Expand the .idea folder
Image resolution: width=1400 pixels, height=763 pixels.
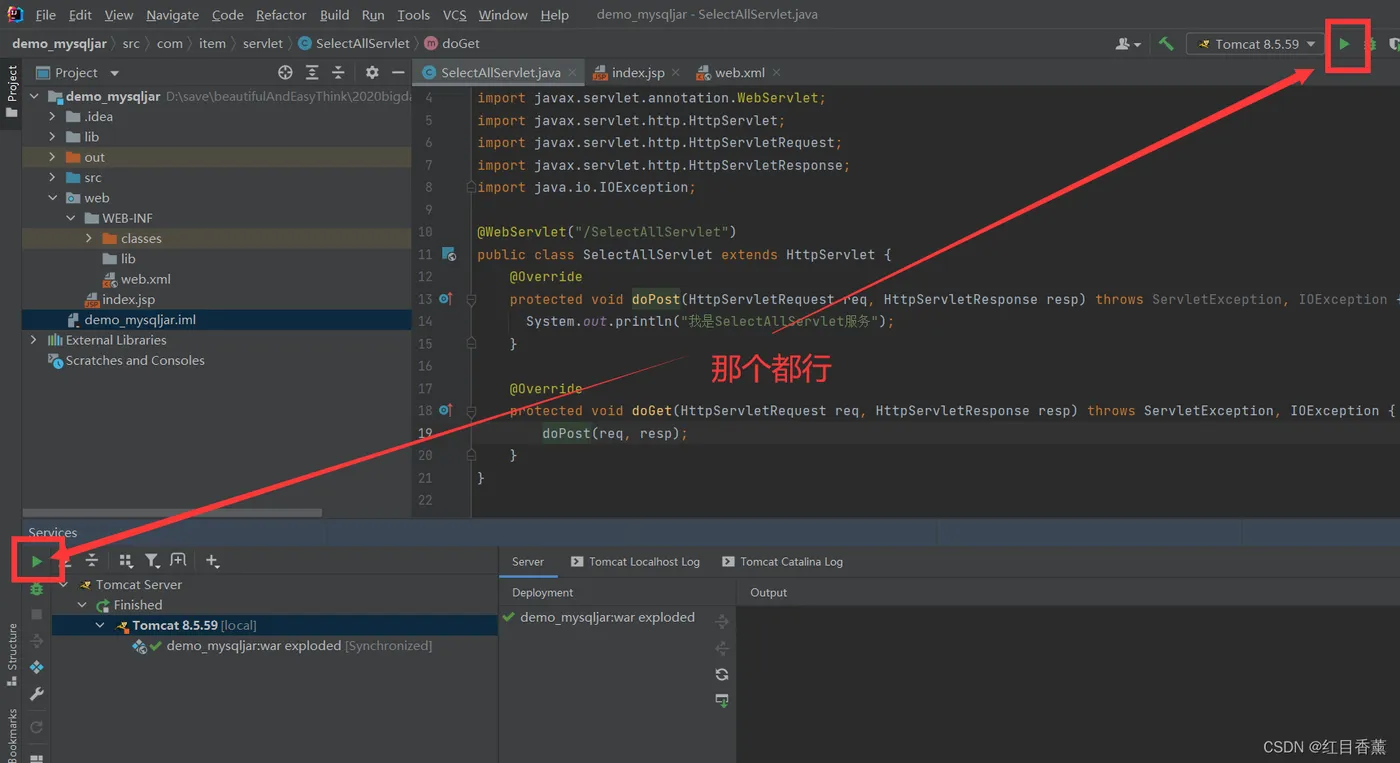coord(52,117)
